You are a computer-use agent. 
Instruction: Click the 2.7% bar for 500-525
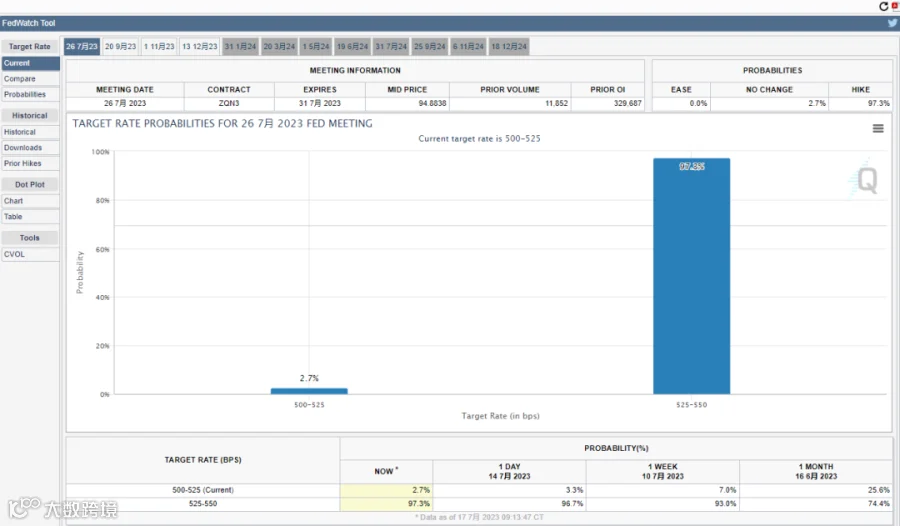[x=309, y=391]
